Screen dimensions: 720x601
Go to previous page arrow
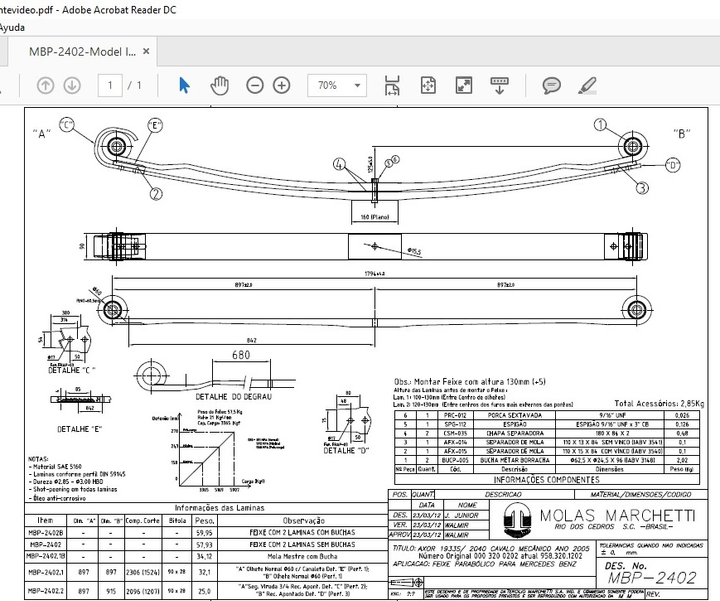pyautogui.click(x=46, y=85)
